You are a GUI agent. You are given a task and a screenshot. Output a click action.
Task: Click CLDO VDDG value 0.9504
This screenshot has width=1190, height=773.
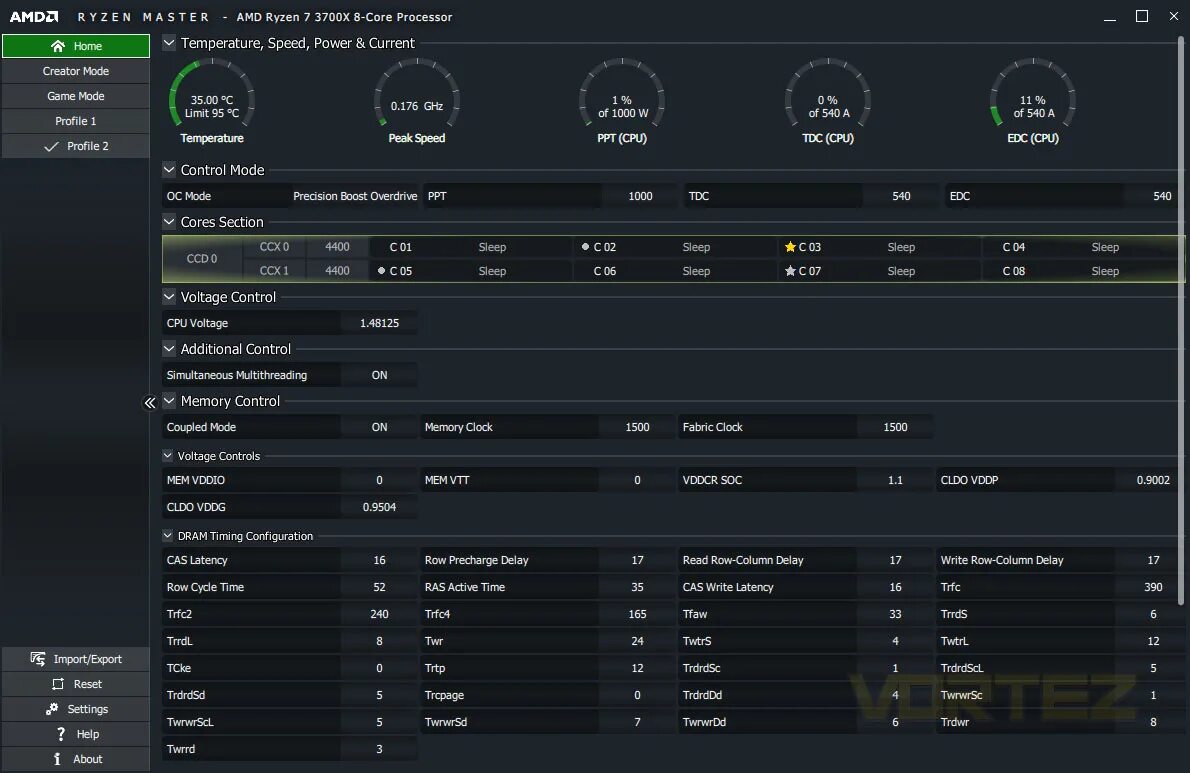coord(379,507)
